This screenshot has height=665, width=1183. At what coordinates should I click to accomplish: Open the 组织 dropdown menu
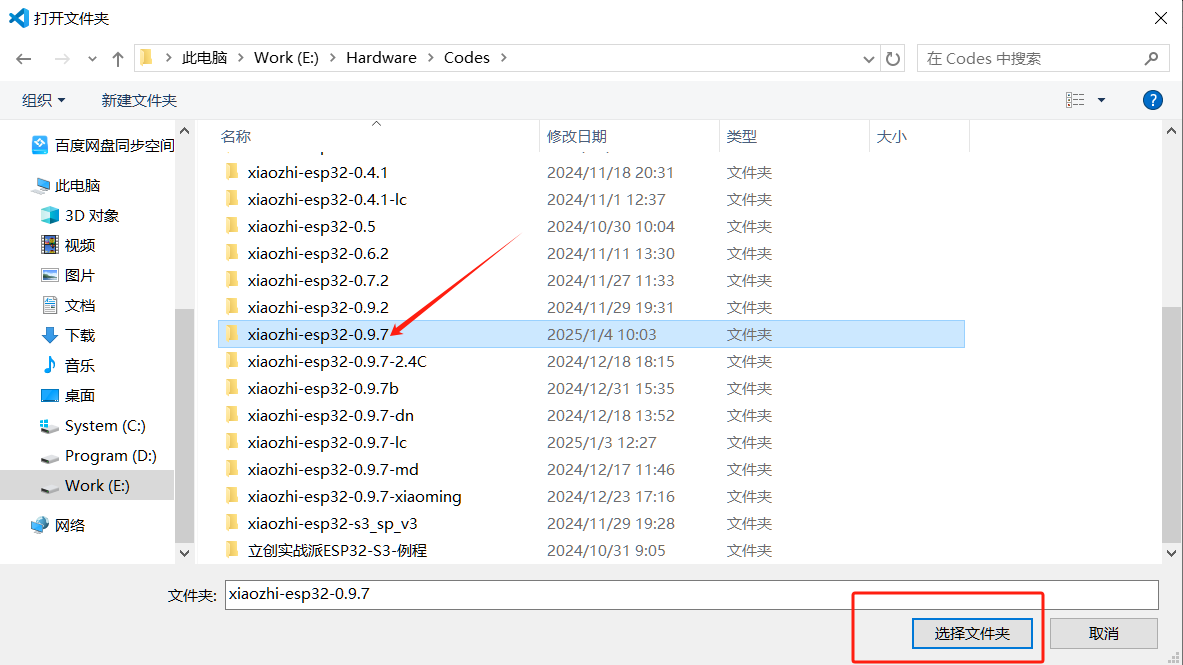(x=44, y=101)
